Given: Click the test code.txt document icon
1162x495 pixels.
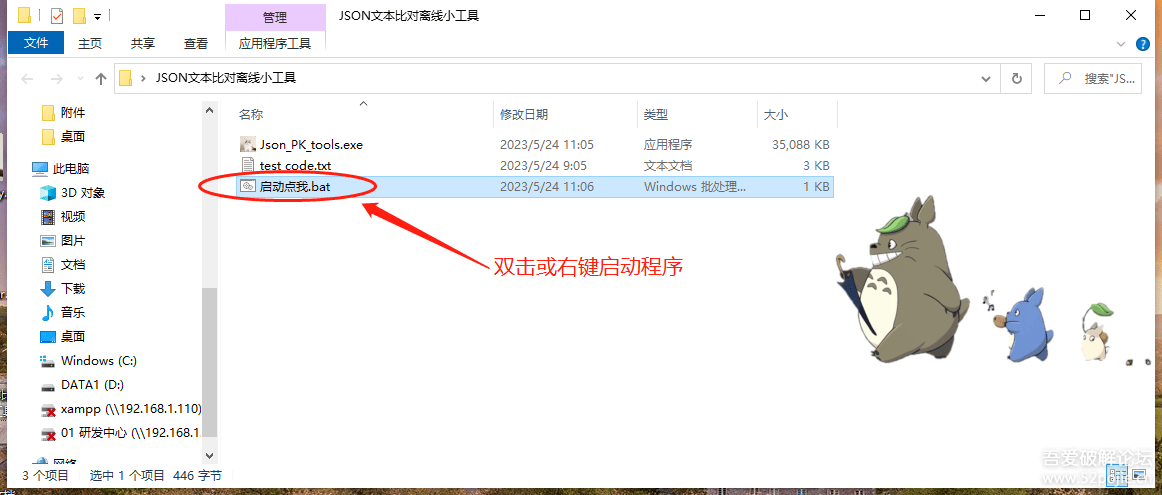Looking at the screenshot, I should [x=248, y=165].
